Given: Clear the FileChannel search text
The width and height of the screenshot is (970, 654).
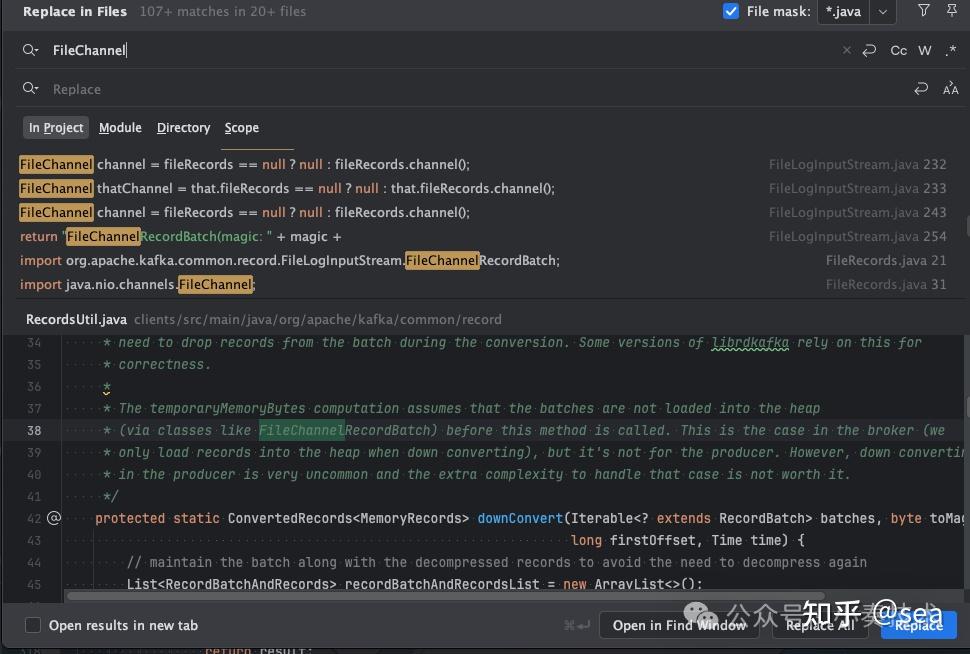Looking at the screenshot, I should point(847,50).
